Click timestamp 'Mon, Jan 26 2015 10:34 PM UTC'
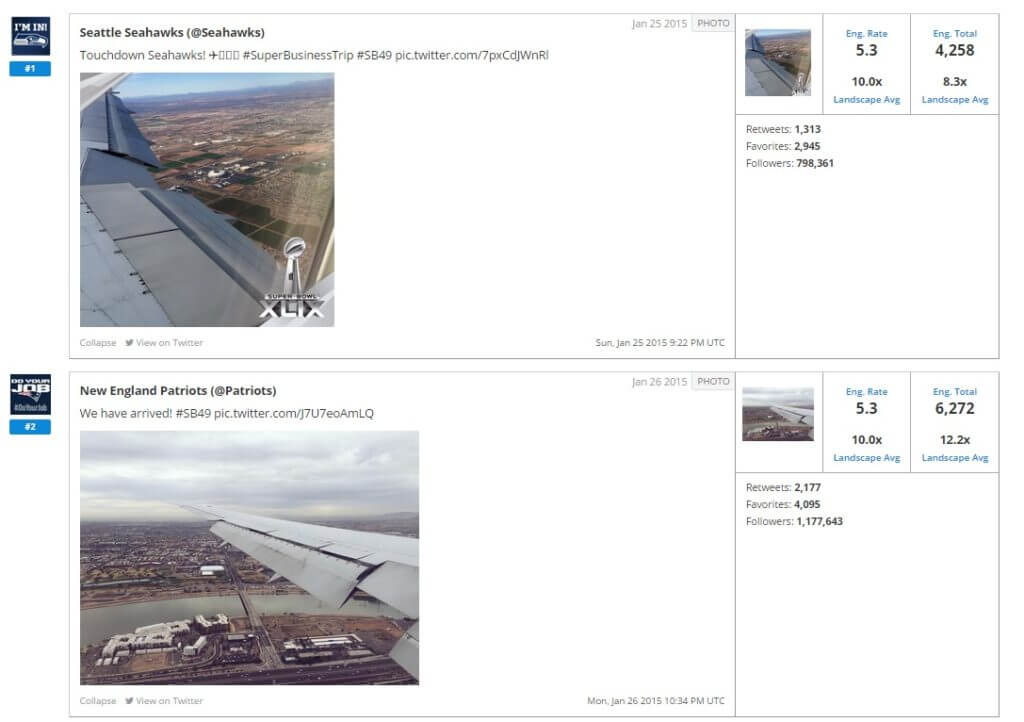The width and height of the screenshot is (1024, 722). [x=656, y=701]
